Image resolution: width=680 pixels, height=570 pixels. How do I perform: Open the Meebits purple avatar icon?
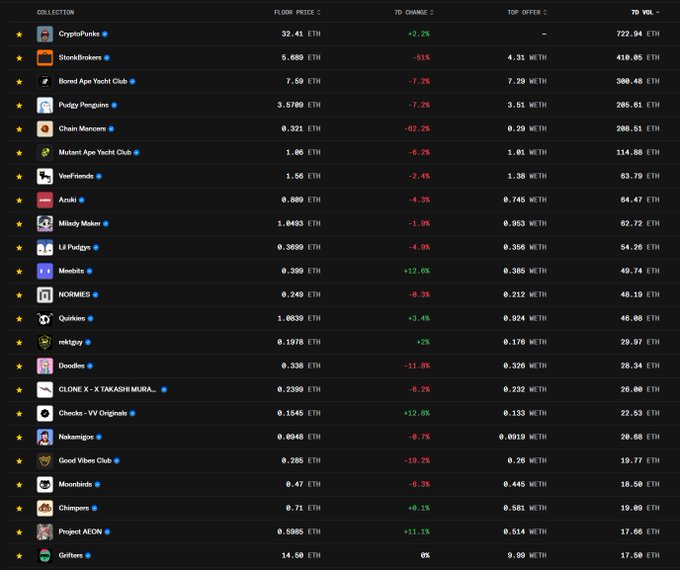click(45, 271)
